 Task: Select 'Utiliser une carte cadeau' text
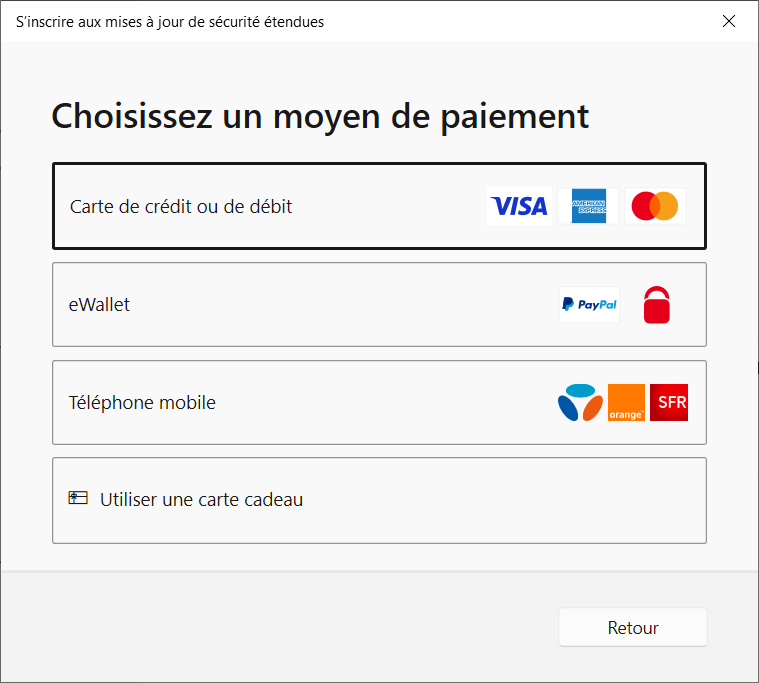pos(201,499)
